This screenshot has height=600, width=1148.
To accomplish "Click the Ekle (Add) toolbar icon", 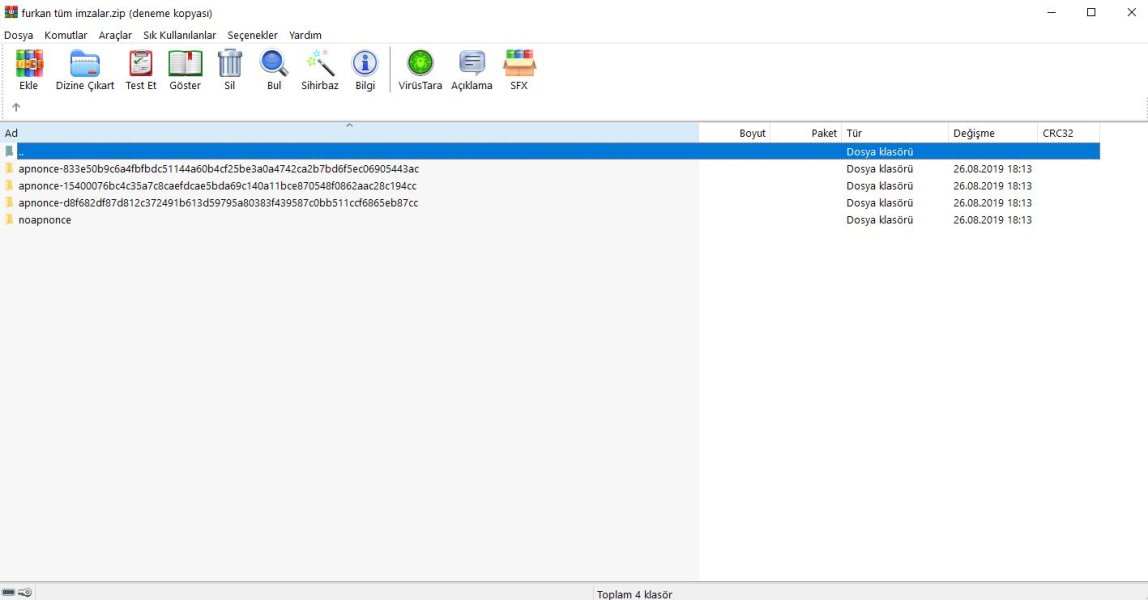I will point(29,69).
